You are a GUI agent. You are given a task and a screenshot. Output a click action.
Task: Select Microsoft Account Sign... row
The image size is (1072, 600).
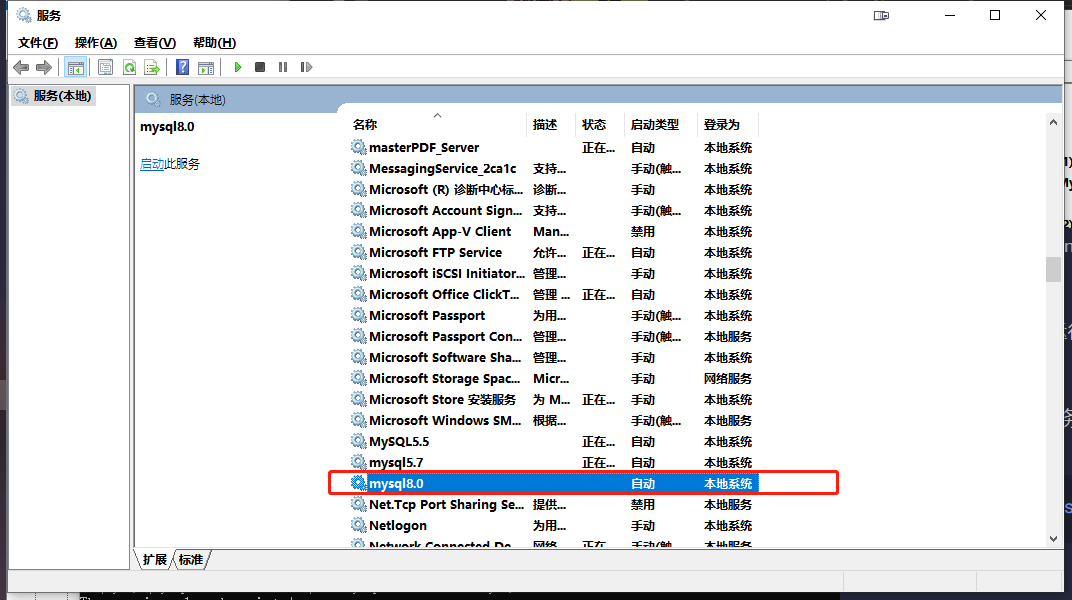click(x=554, y=210)
